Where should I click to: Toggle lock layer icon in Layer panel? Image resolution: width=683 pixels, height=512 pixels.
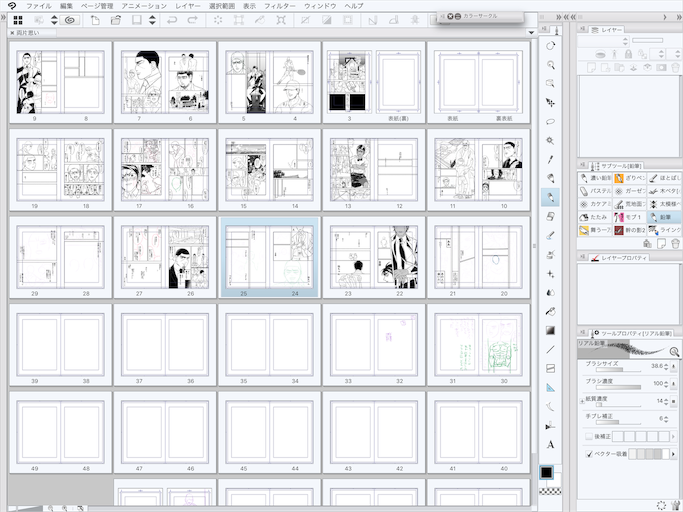(x=628, y=54)
